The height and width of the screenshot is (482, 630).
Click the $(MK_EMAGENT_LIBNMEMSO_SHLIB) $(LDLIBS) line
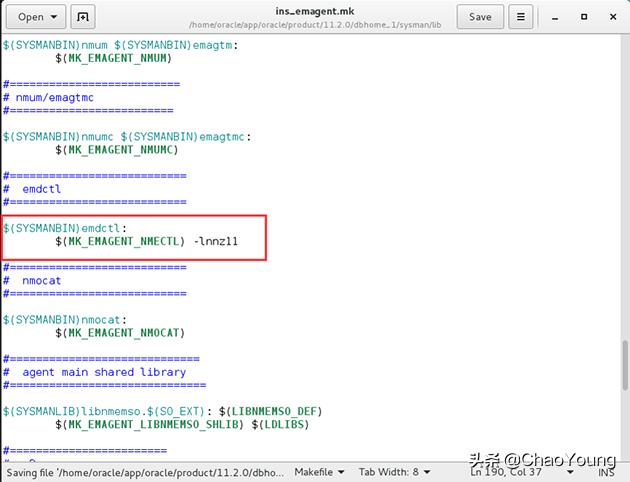[182, 425]
